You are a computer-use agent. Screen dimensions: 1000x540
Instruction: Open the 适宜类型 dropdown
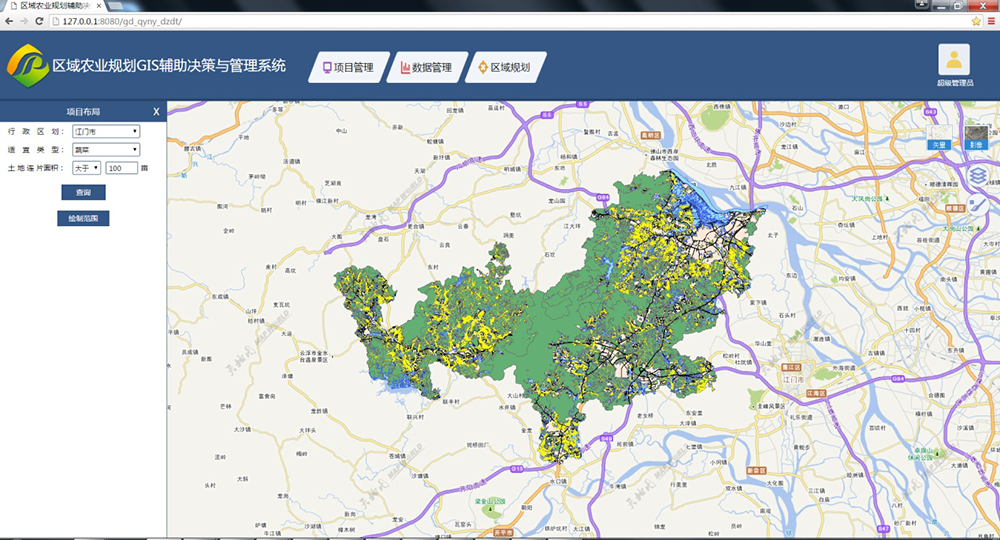coord(105,149)
